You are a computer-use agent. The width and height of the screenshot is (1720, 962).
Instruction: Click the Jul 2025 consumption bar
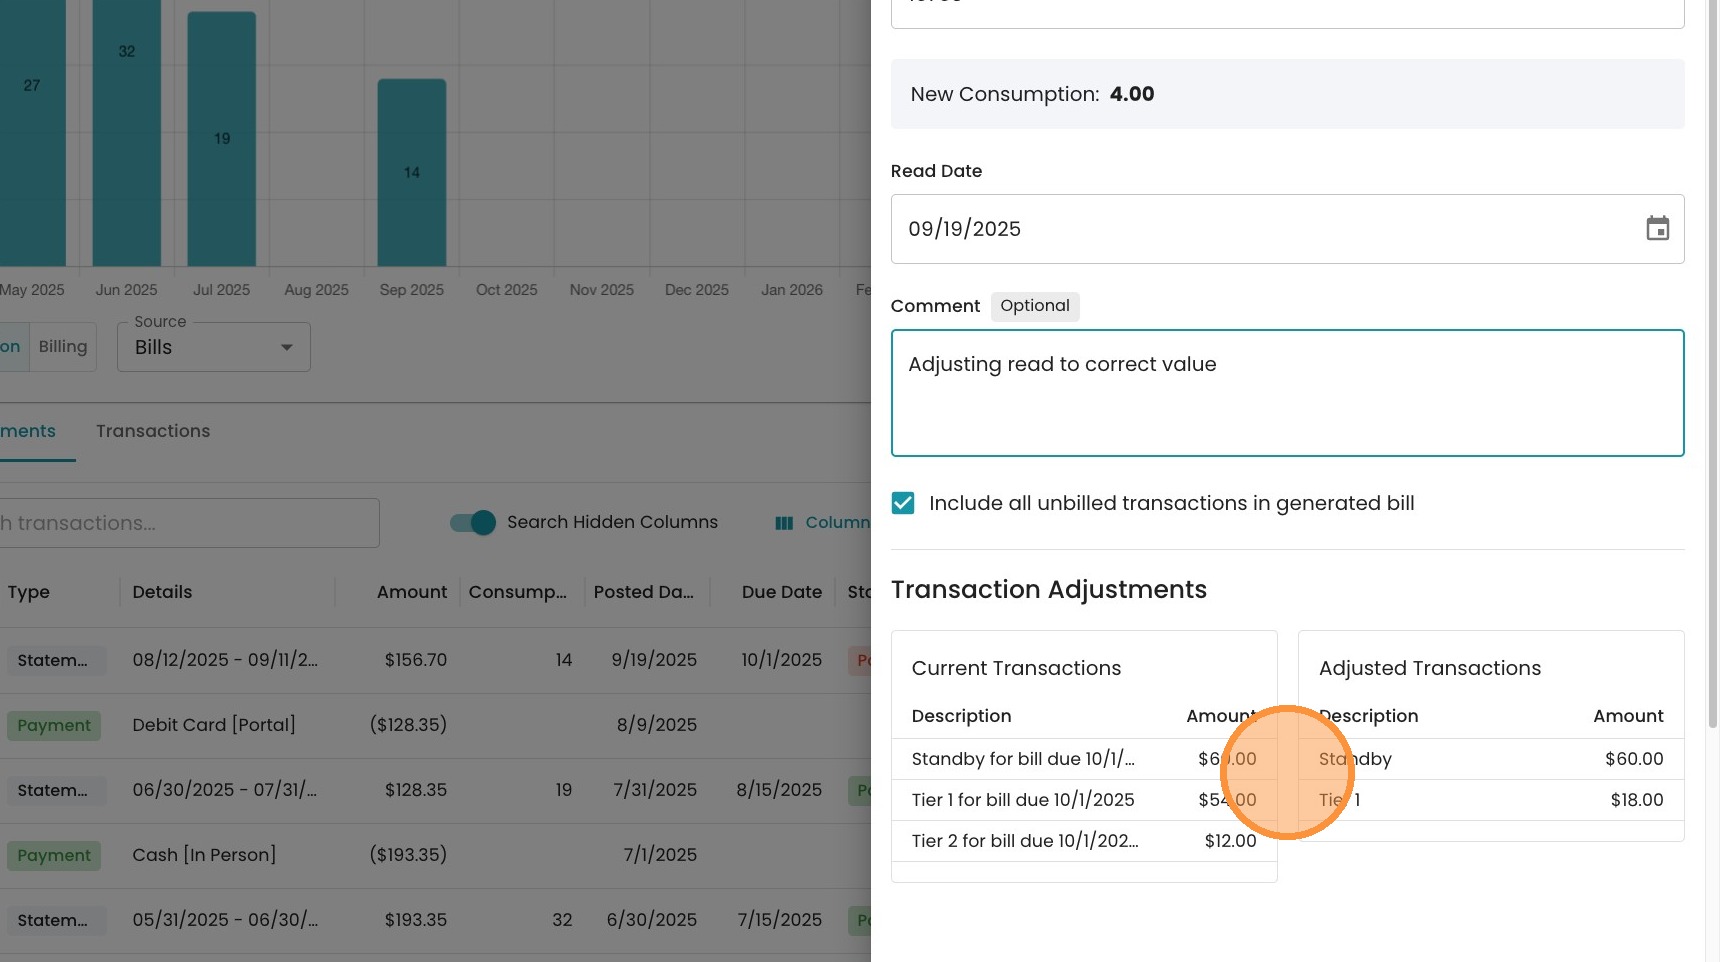click(222, 138)
